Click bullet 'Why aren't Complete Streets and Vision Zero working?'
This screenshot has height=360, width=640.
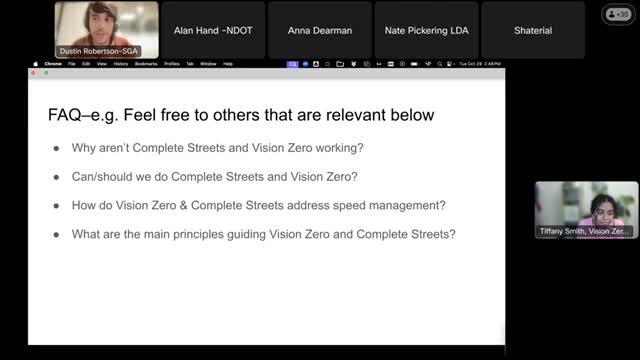point(218,148)
